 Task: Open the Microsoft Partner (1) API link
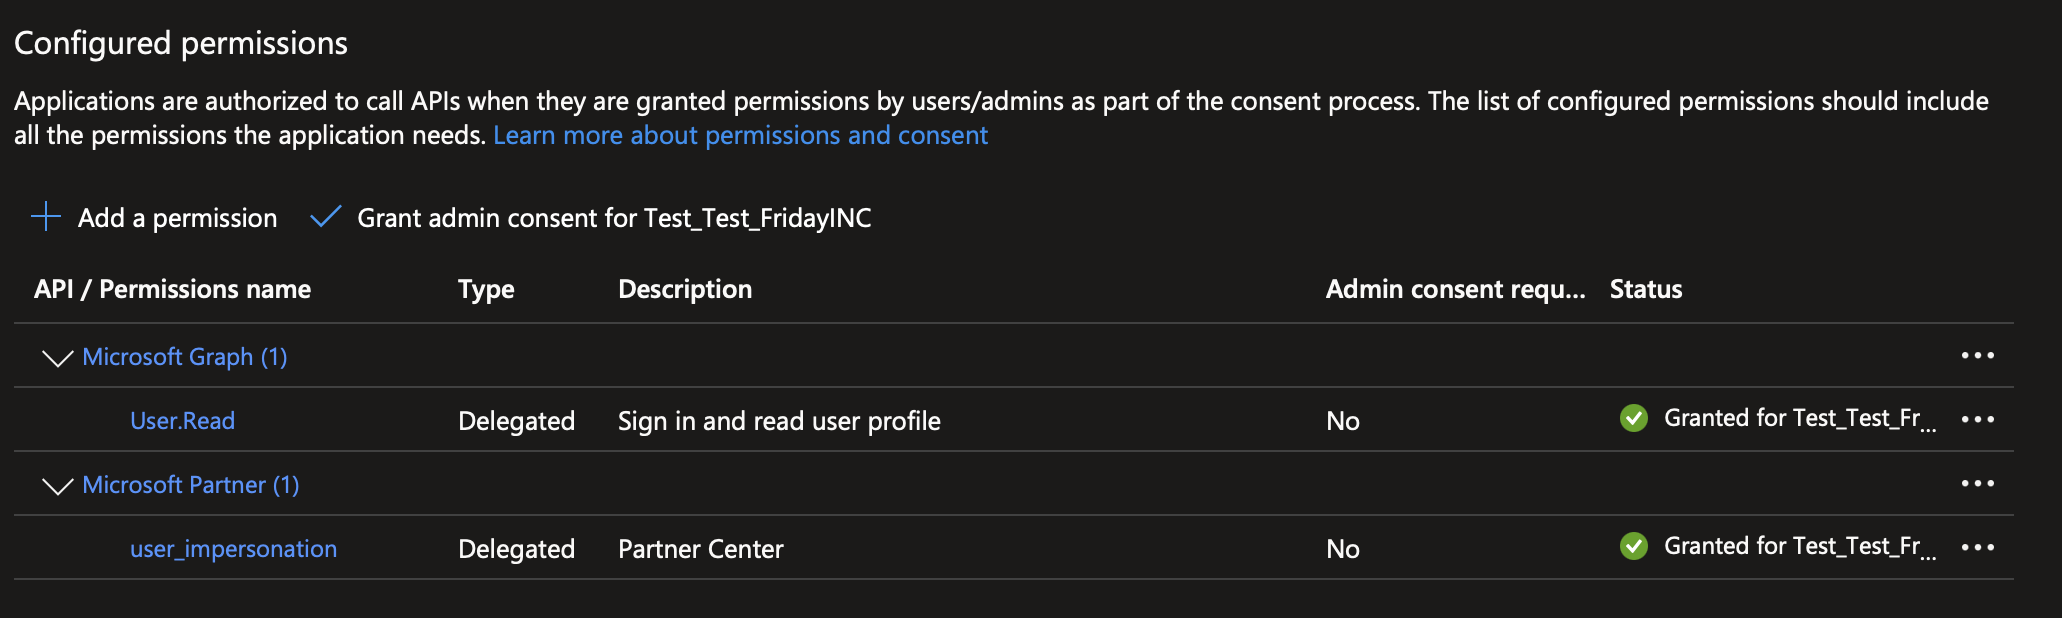191,485
